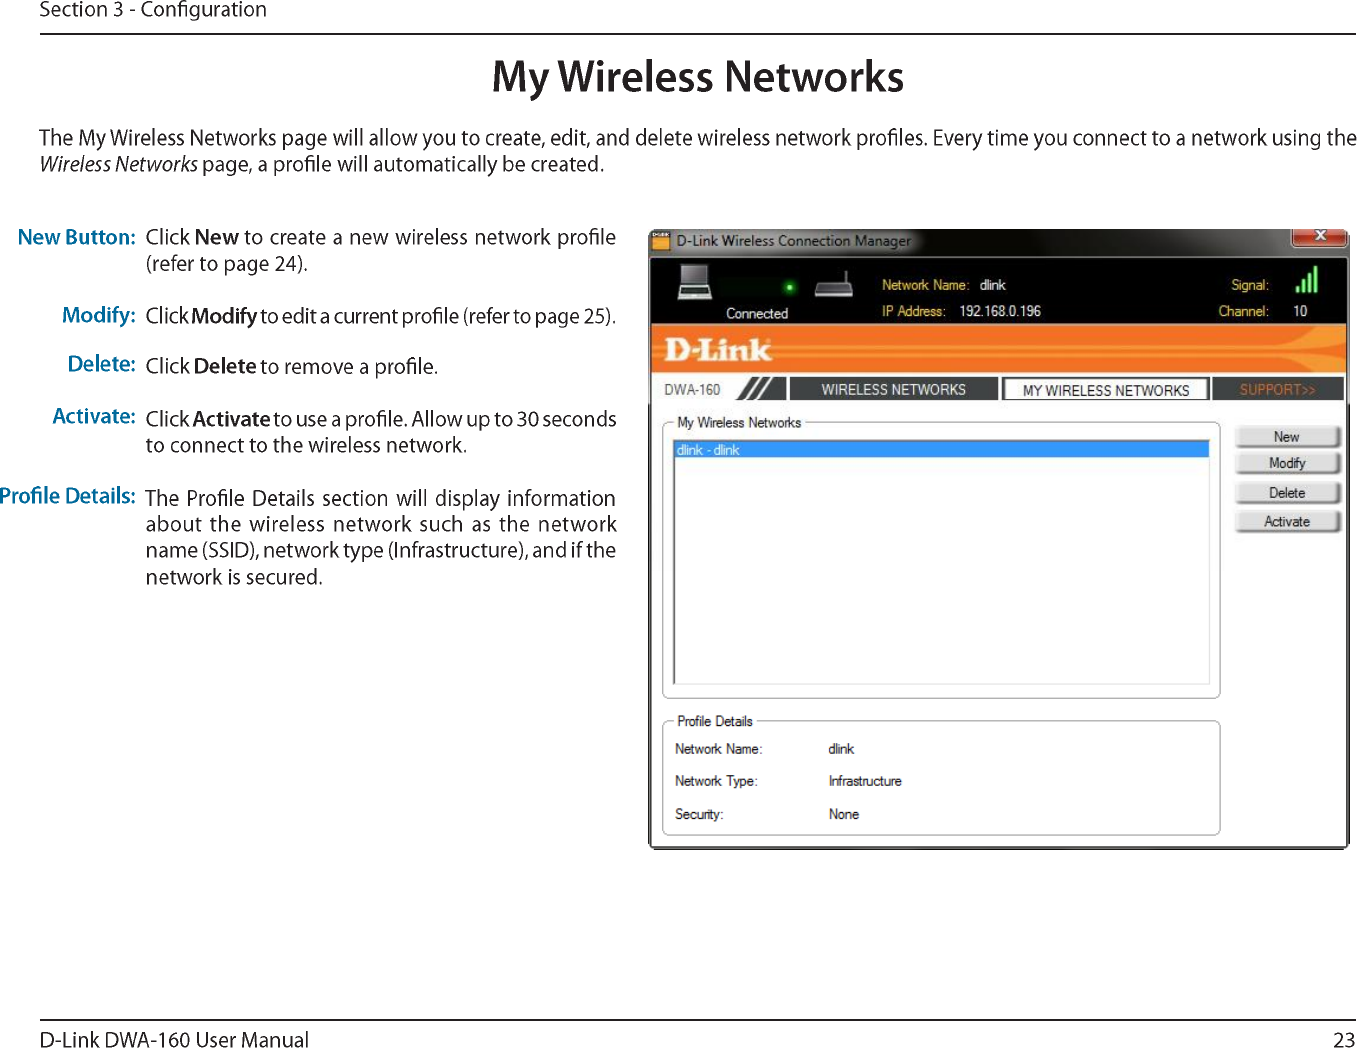Click New to create a profile
Viewport: 1357px width, 1048px height.
[x=1287, y=437]
